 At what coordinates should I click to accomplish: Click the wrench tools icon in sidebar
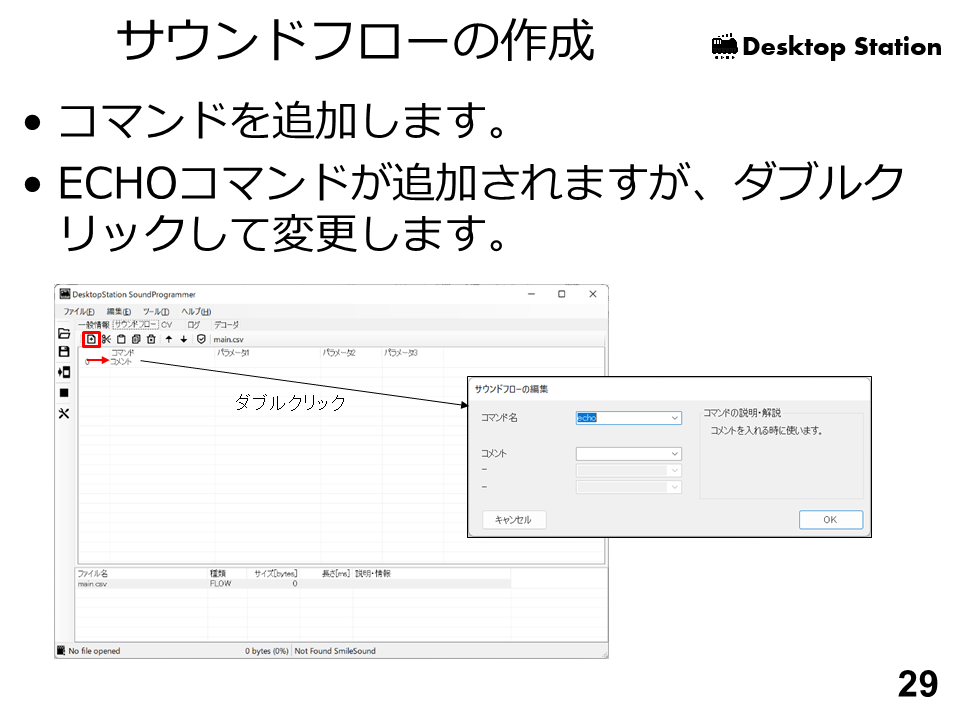pos(64,413)
